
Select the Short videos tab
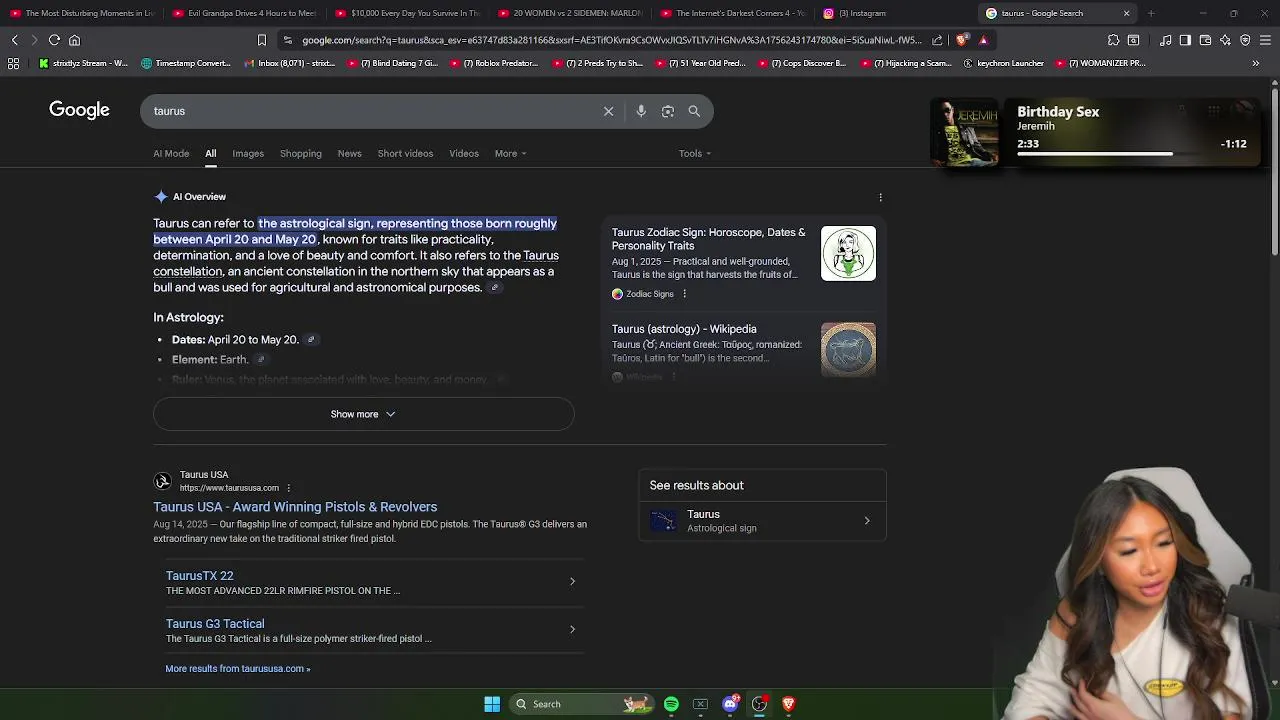(x=405, y=153)
